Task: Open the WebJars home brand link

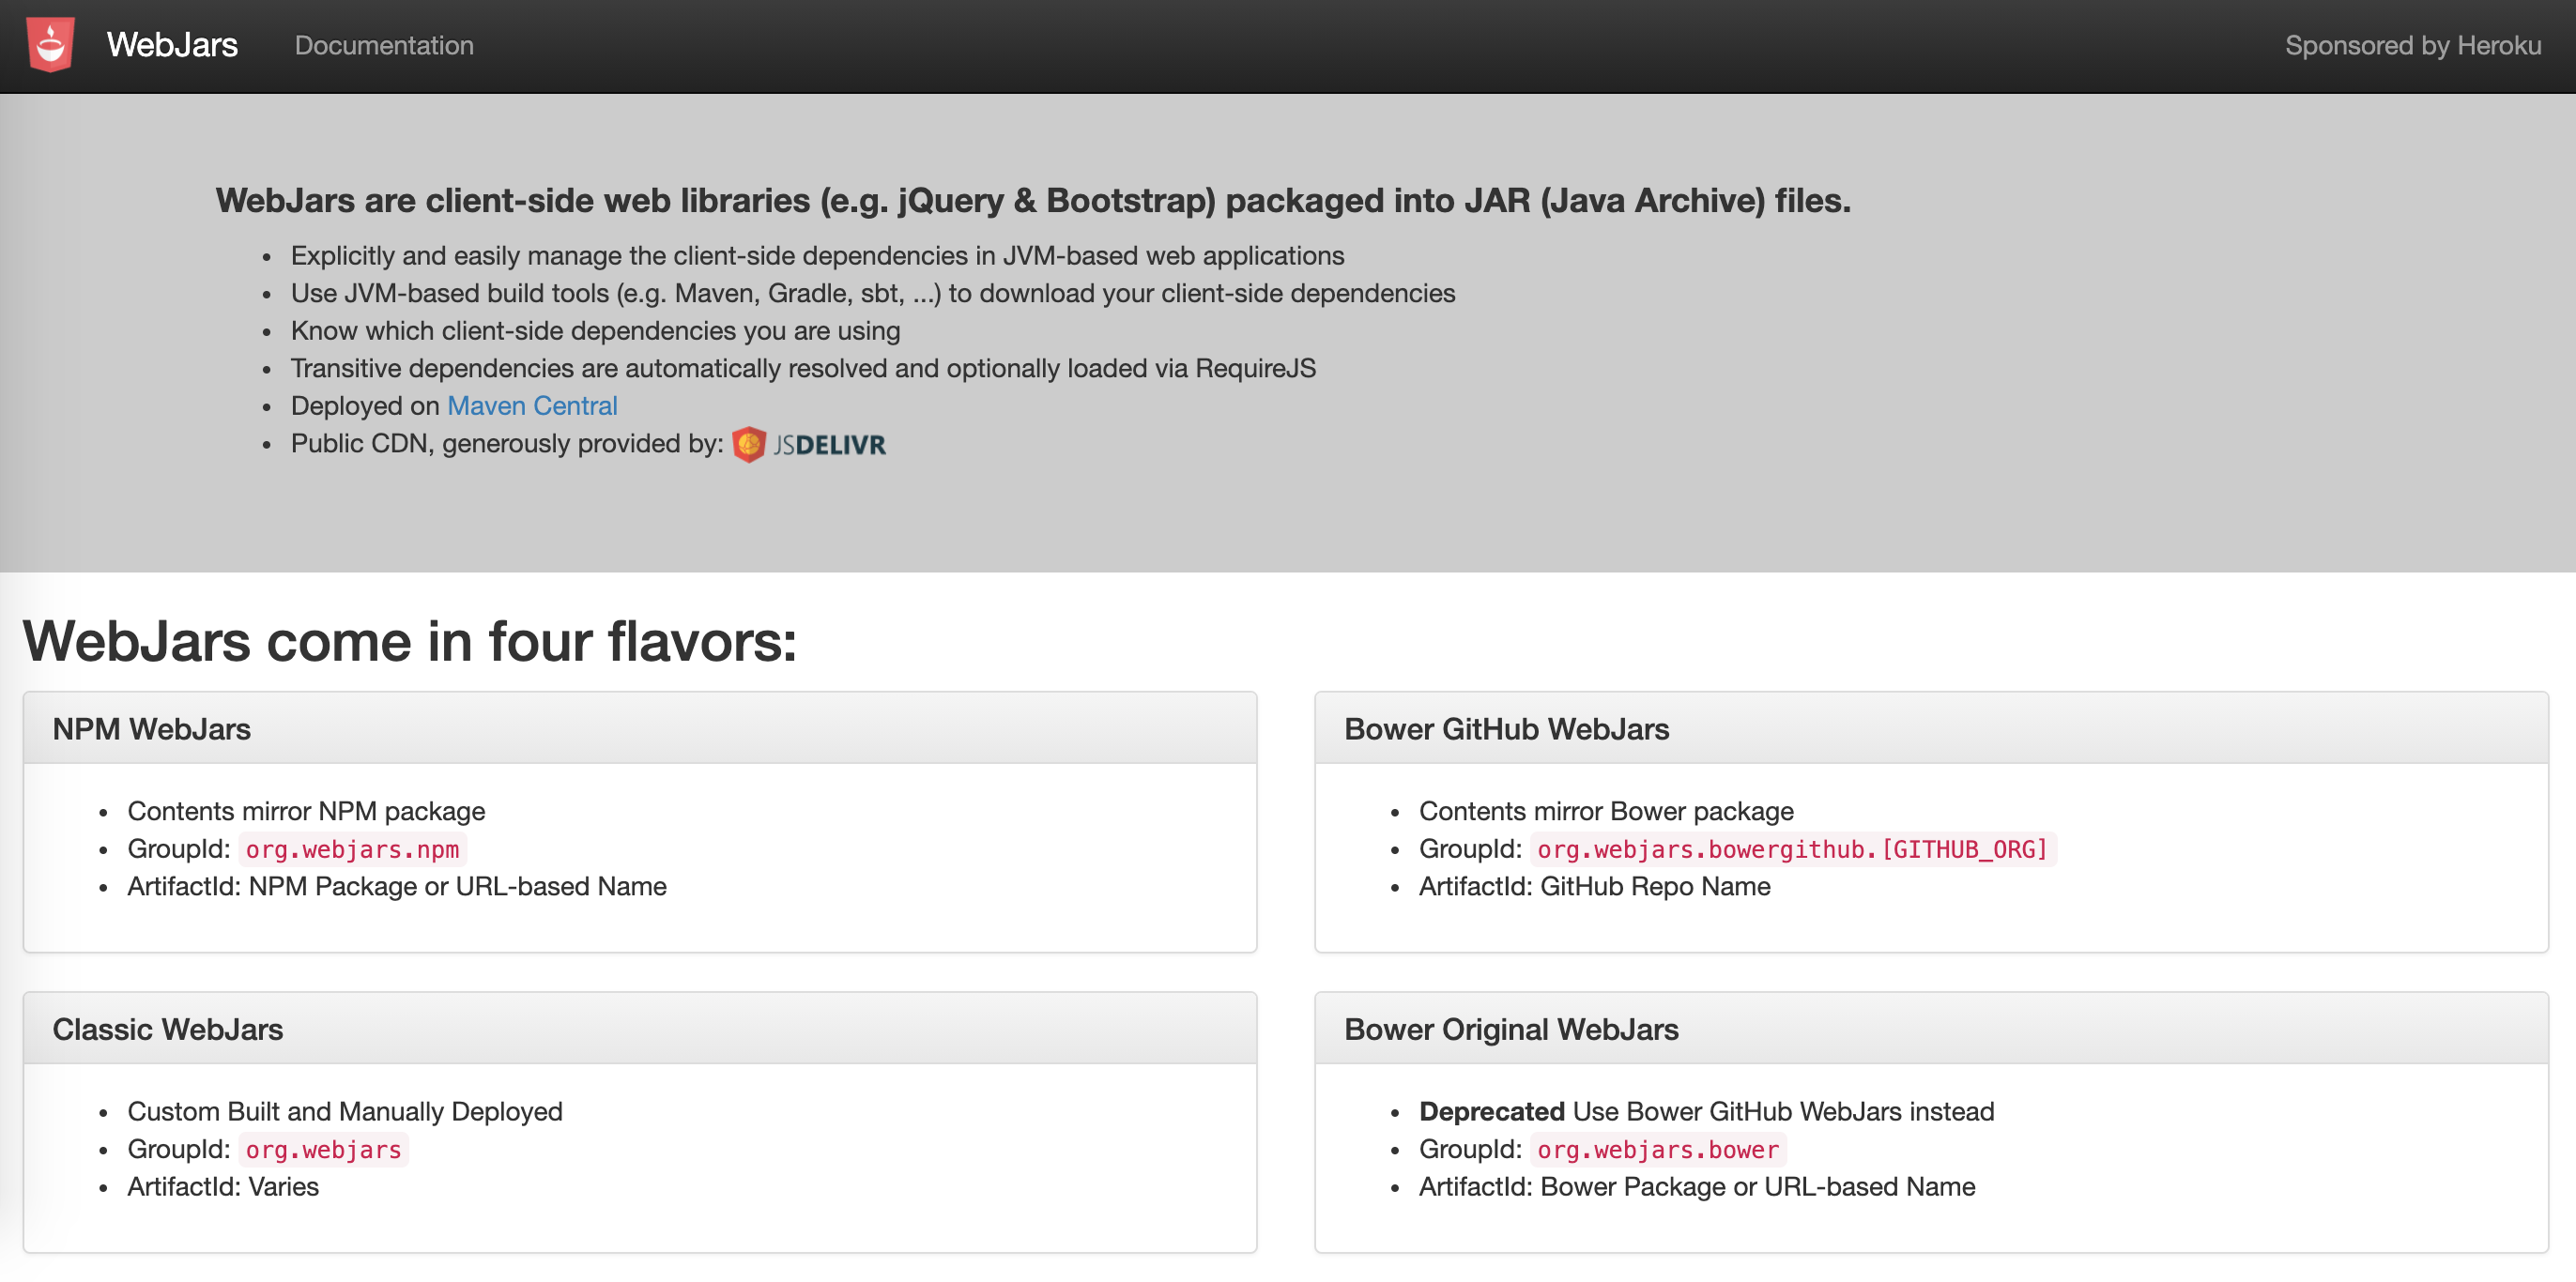Action: click(172, 45)
